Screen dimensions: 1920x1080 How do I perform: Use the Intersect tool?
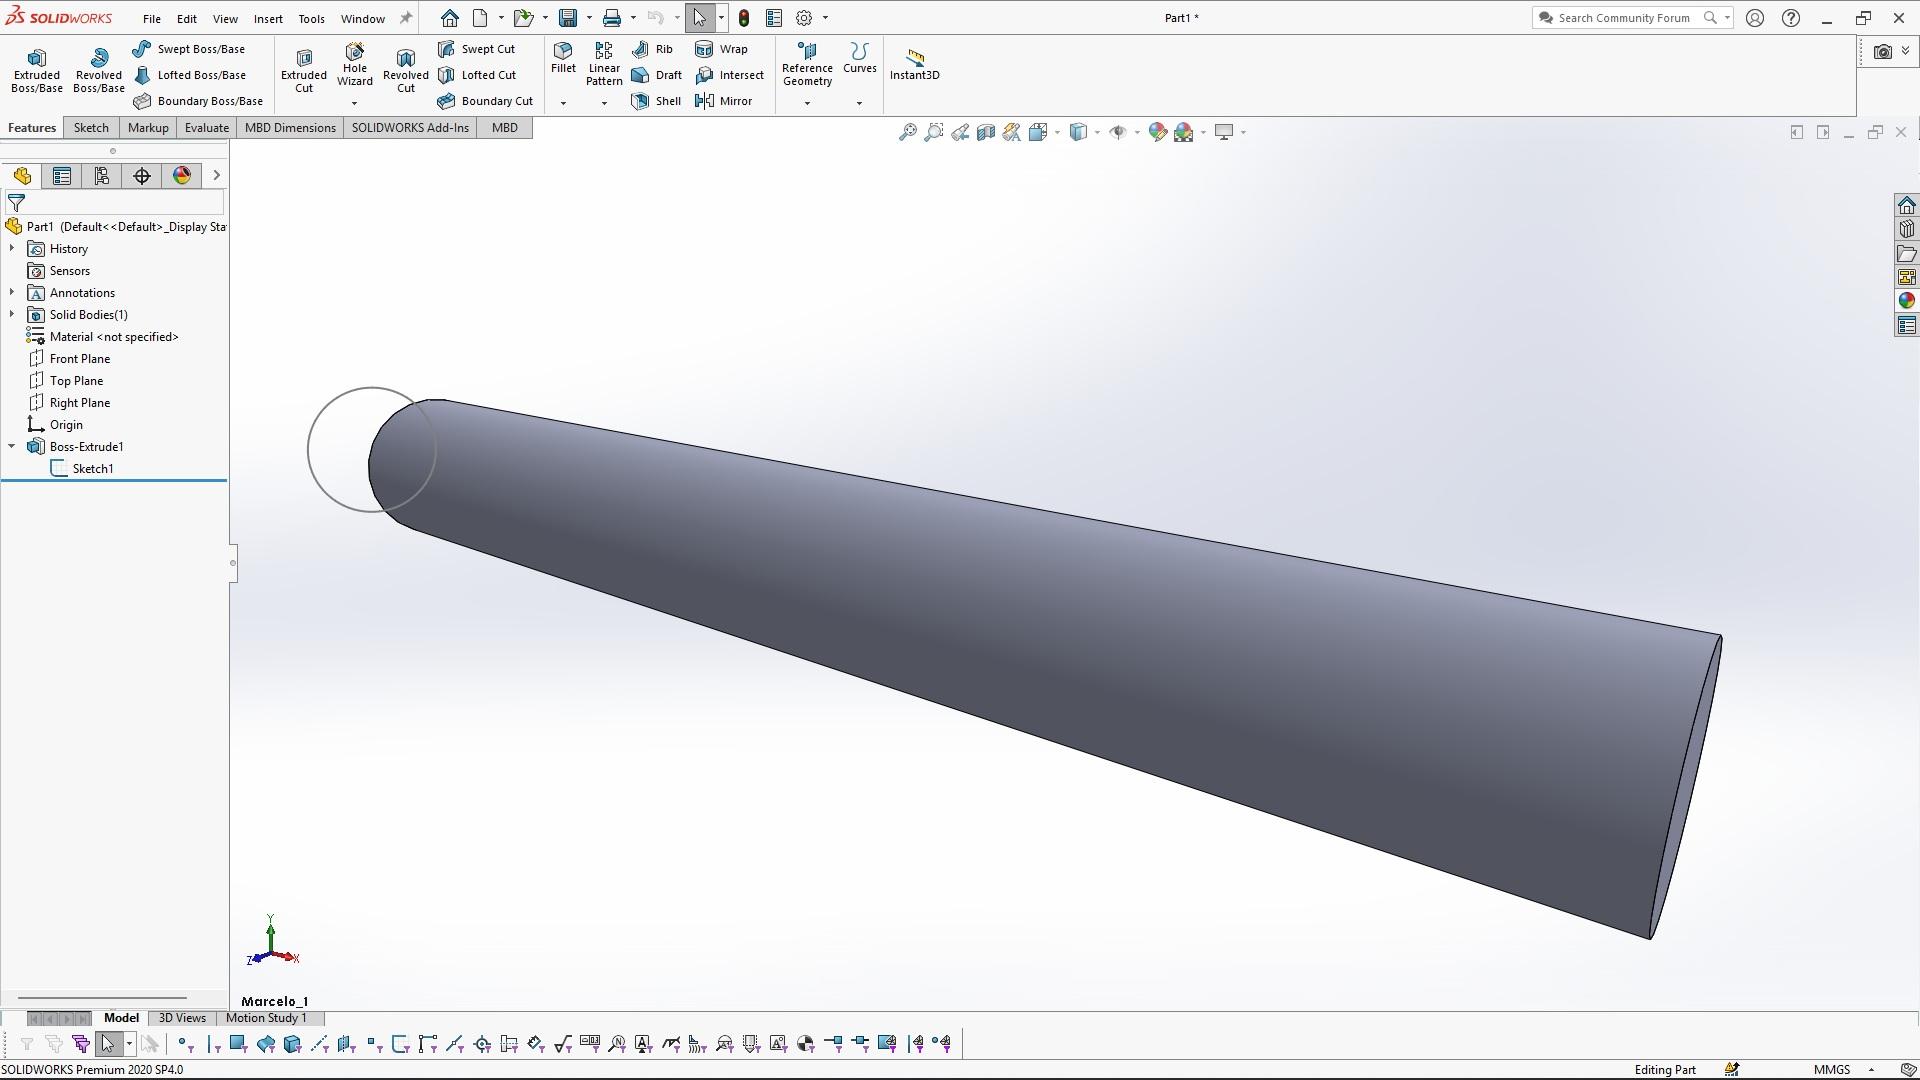(x=729, y=75)
